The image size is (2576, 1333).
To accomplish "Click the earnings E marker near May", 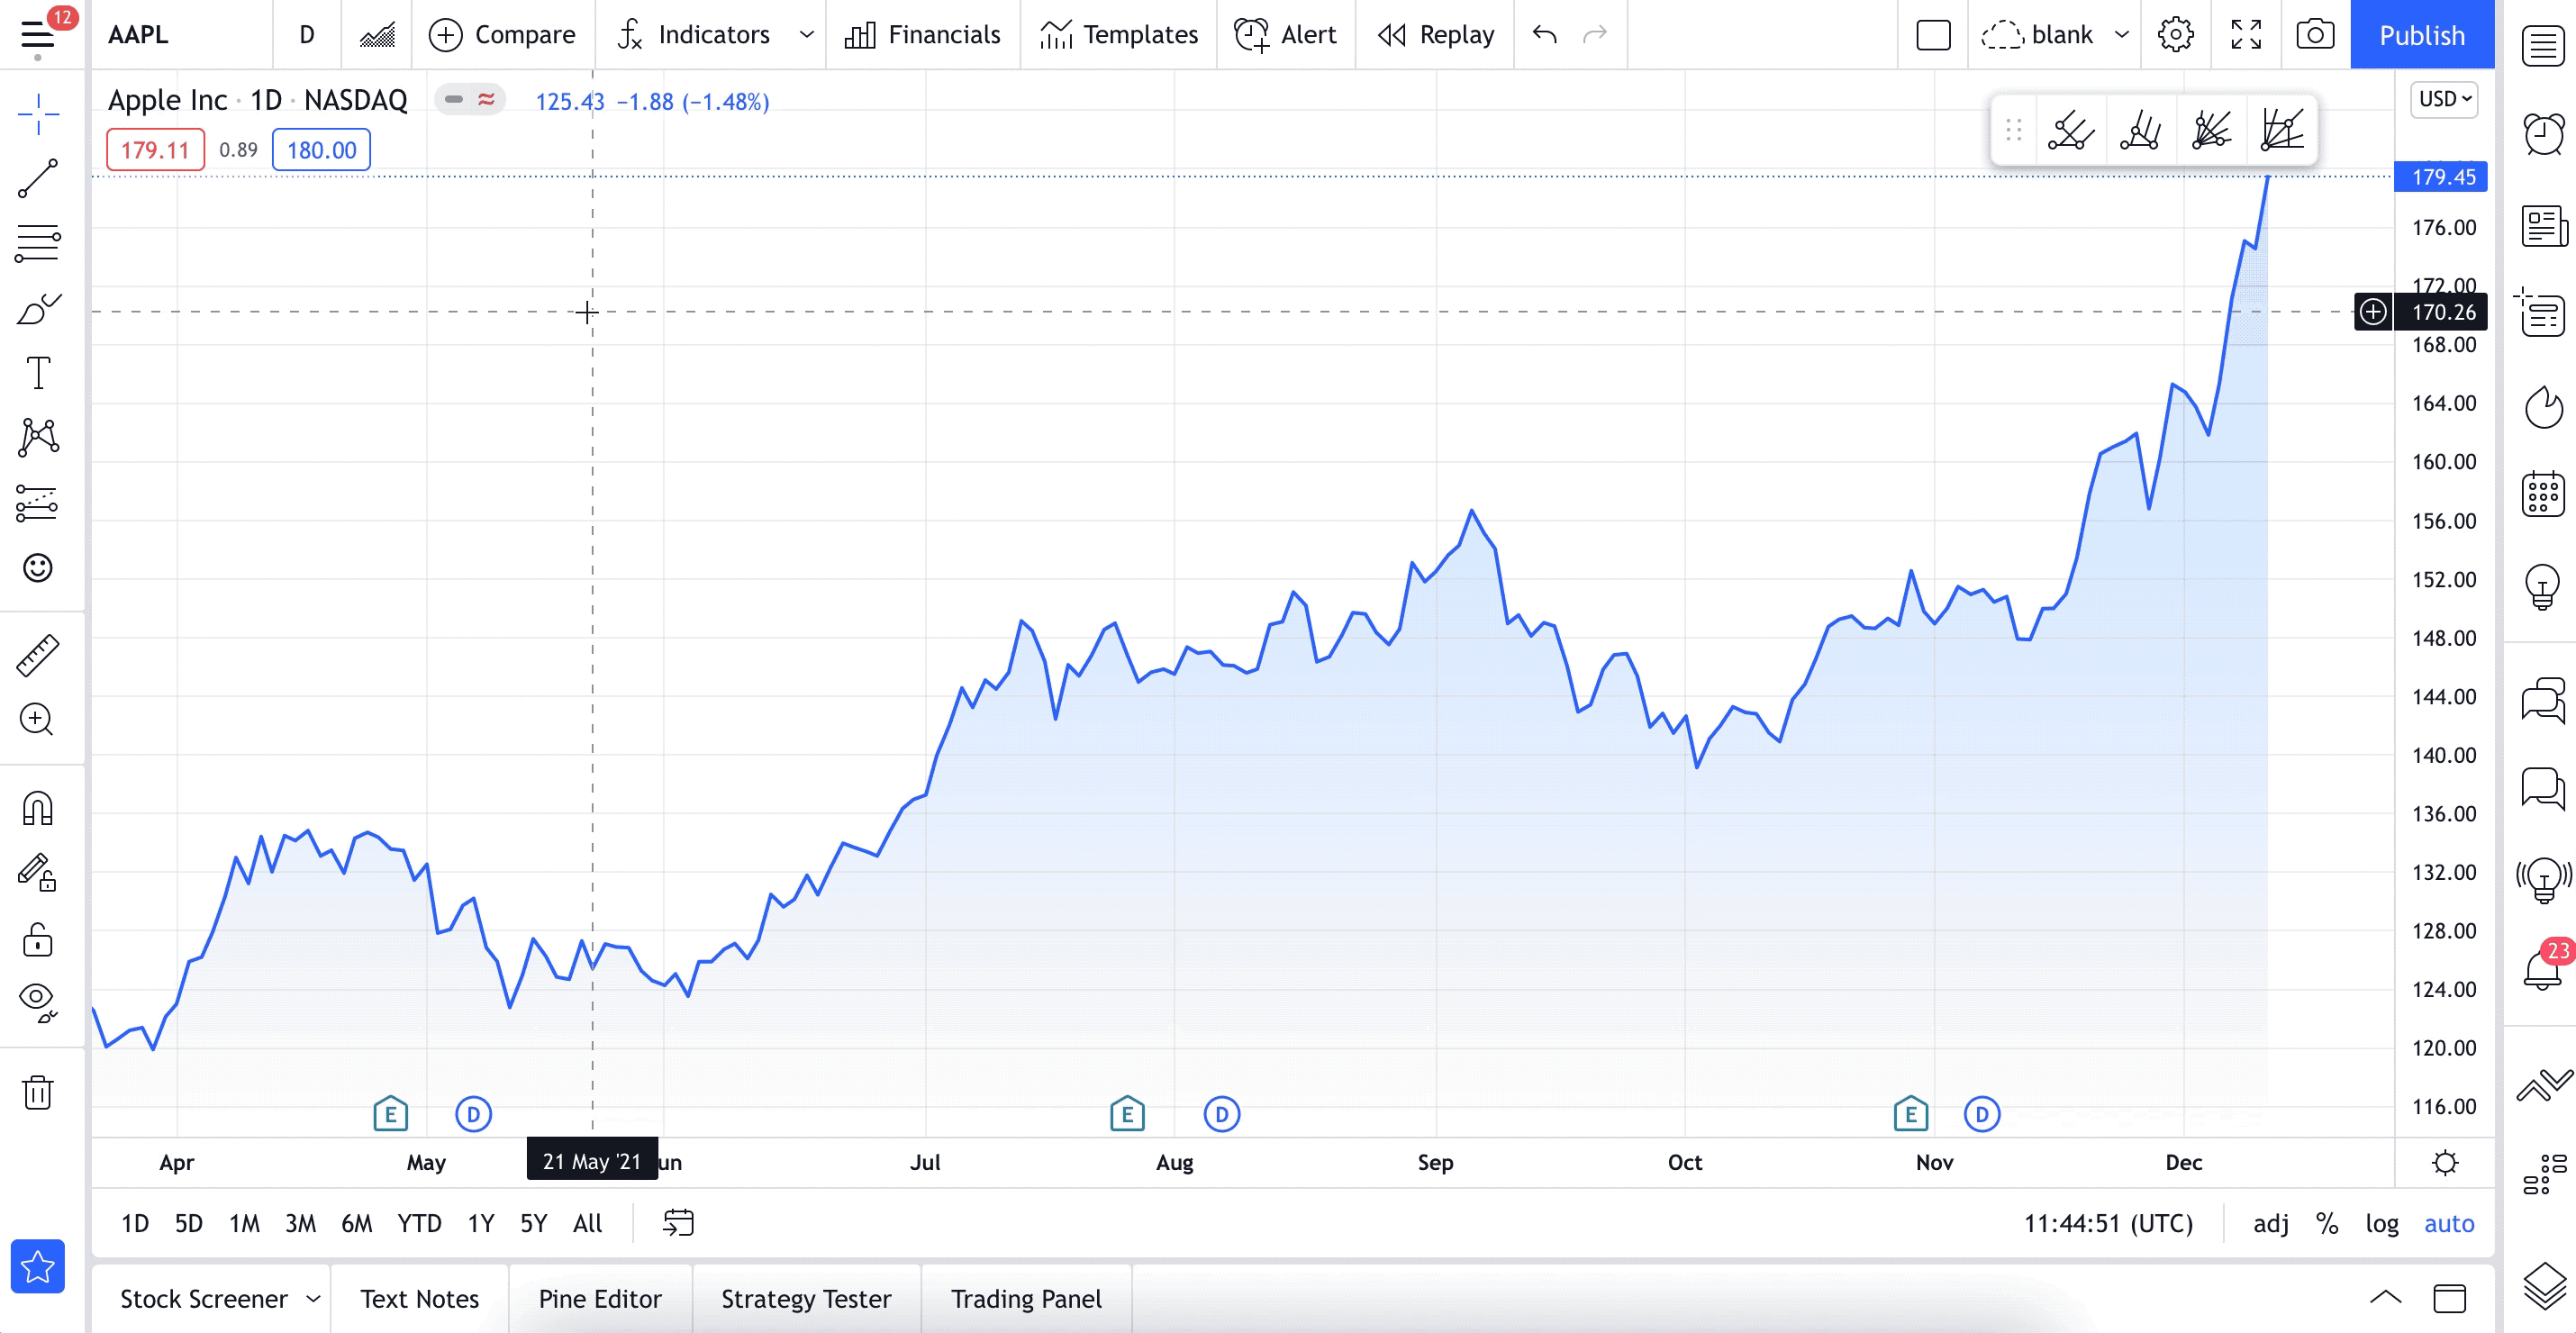I will coord(390,1113).
